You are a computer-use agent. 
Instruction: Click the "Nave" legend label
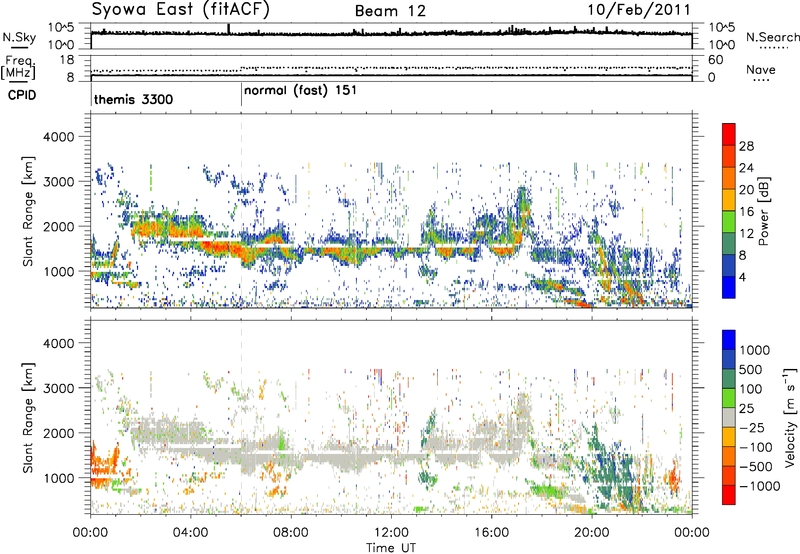761,69
